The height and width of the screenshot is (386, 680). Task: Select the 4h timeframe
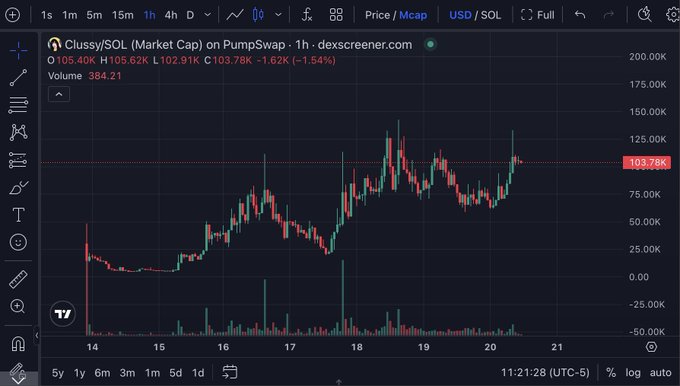(x=171, y=15)
